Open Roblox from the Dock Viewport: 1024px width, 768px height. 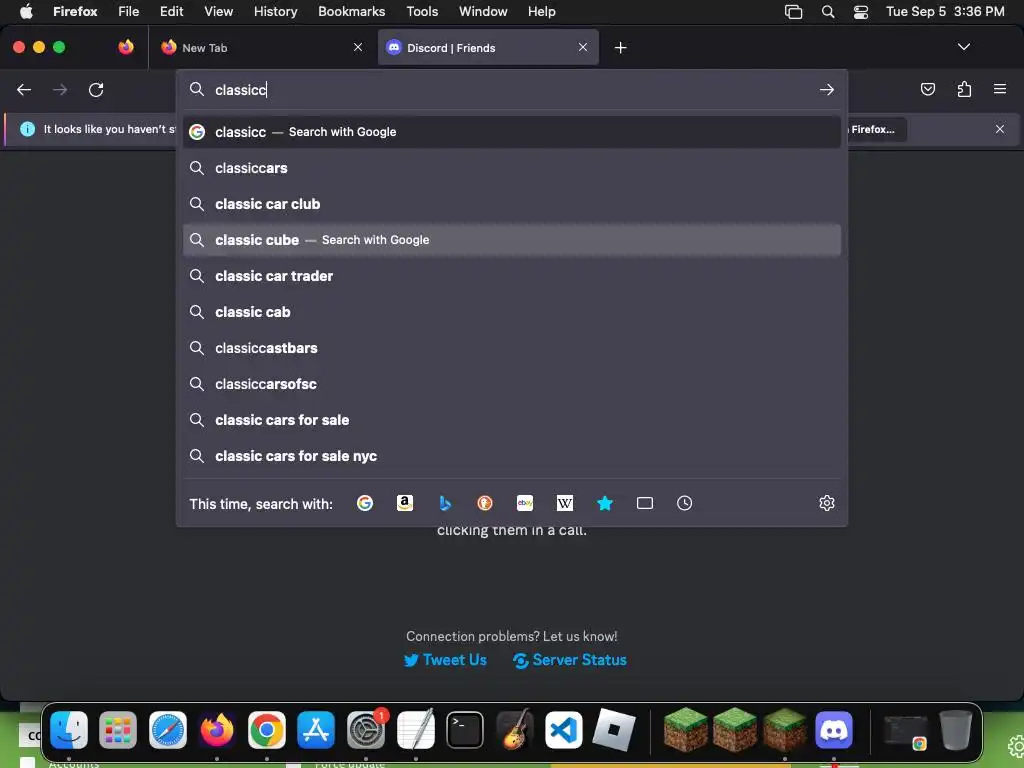613,730
